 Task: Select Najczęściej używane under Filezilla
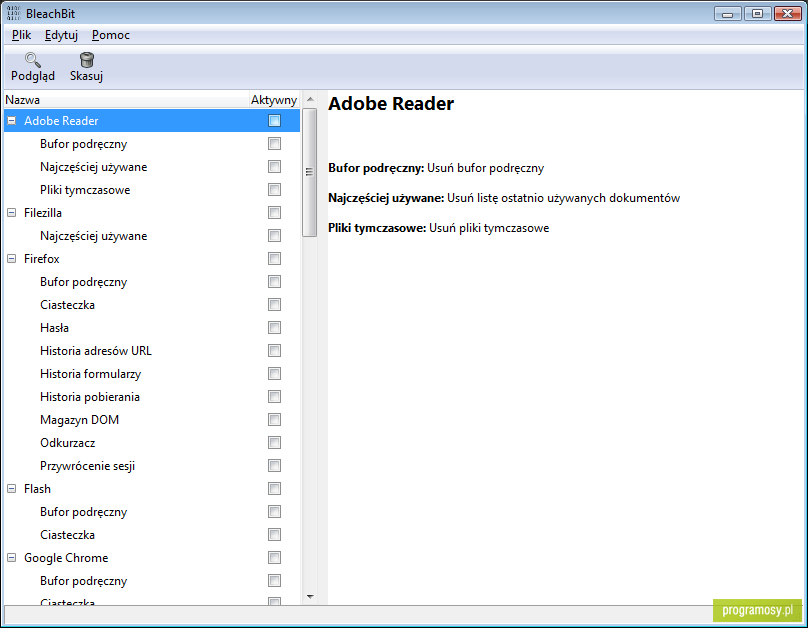152,236
